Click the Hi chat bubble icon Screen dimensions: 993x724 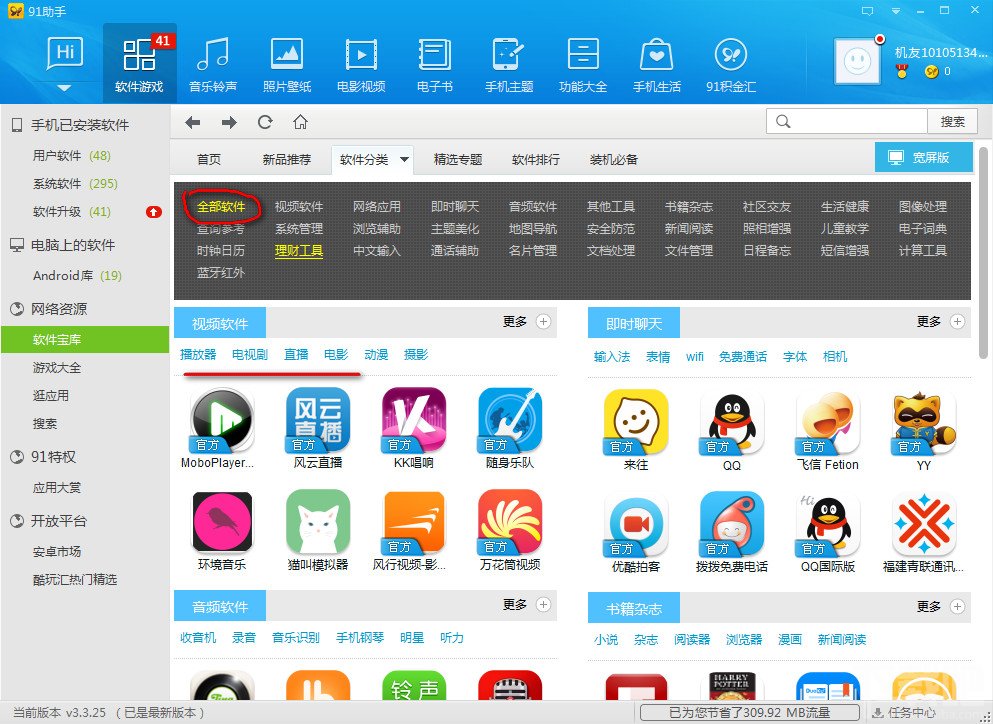(65, 53)
